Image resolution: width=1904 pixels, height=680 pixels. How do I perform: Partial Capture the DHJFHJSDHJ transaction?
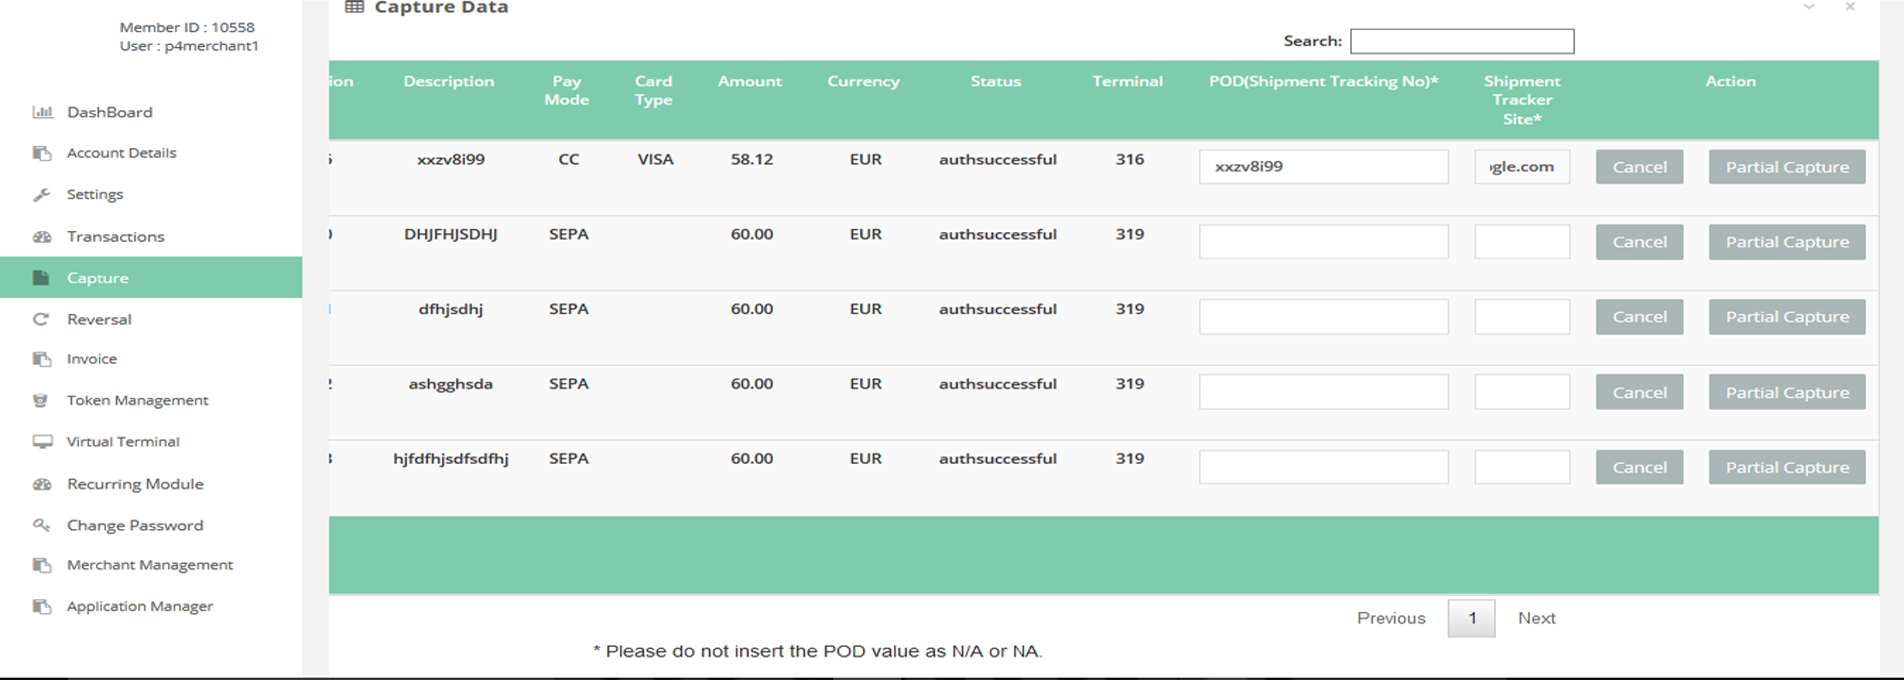pyautogui.click(x=1786, y=242)
